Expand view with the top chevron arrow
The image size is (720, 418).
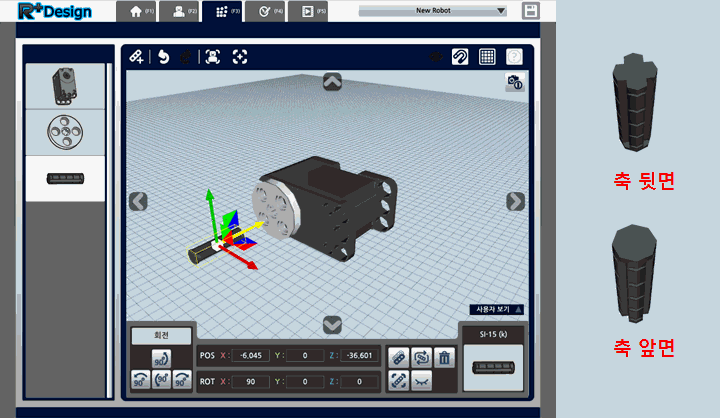(x=333, y=82)
